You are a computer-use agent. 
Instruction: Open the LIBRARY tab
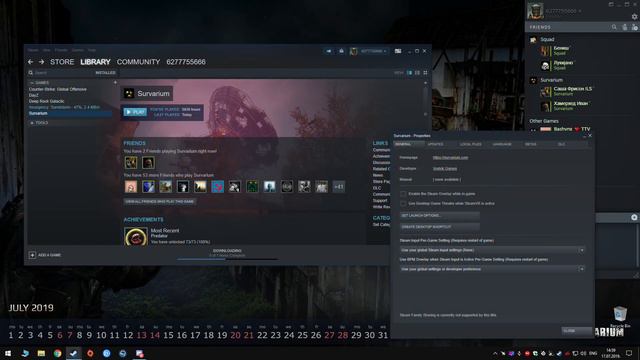click(95, 62)
